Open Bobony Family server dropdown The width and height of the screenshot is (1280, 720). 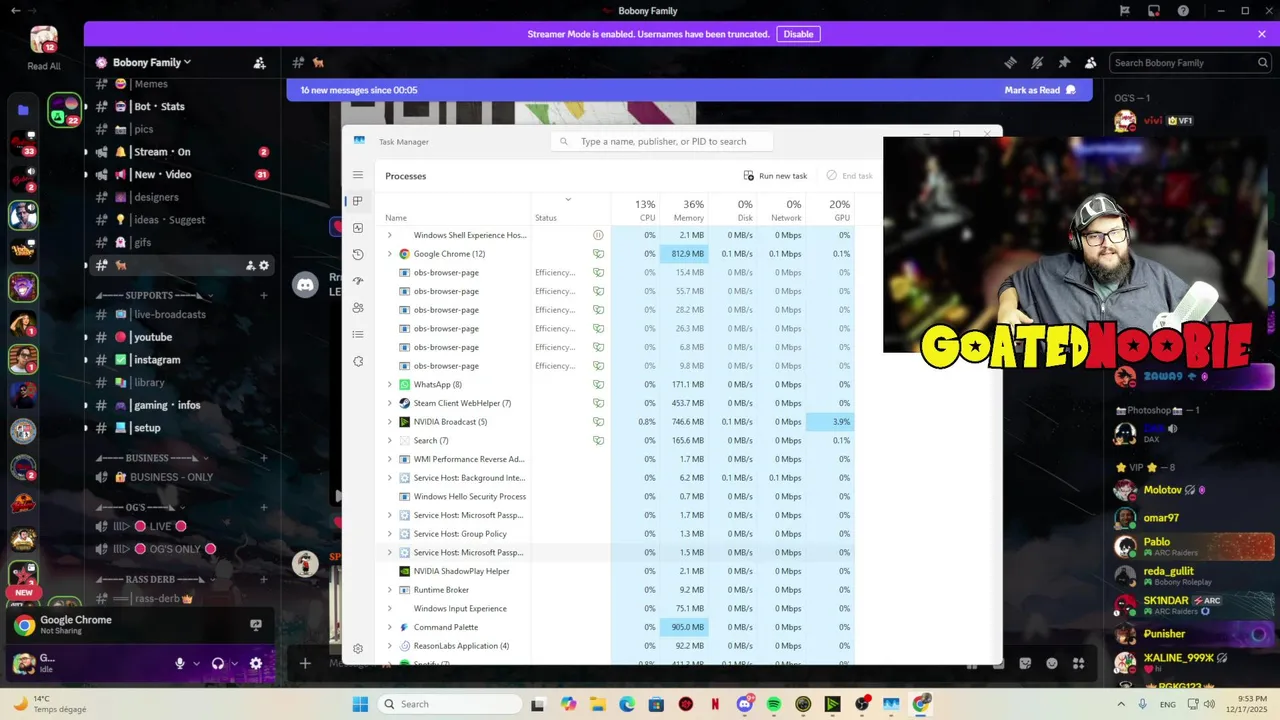tap(152, 62)
